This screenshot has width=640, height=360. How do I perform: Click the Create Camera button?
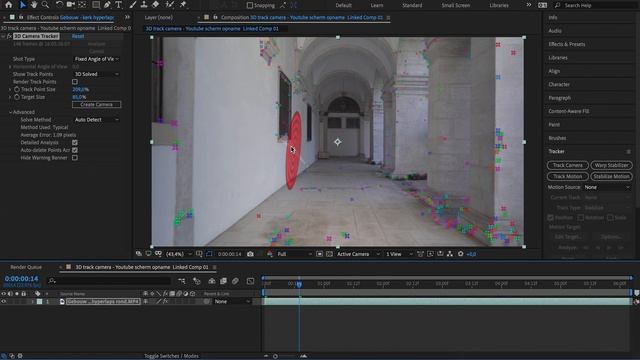[96, 104]
